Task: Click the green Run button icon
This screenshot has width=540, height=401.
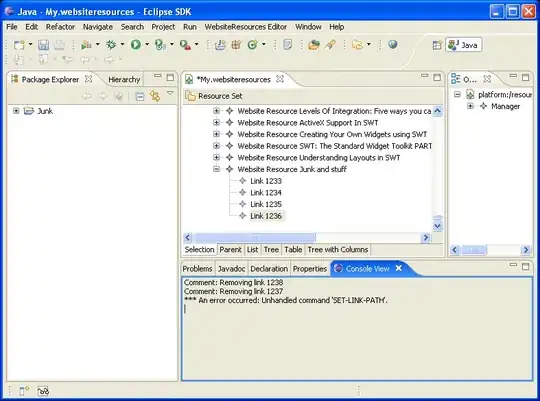Action: tap(136, 44)
